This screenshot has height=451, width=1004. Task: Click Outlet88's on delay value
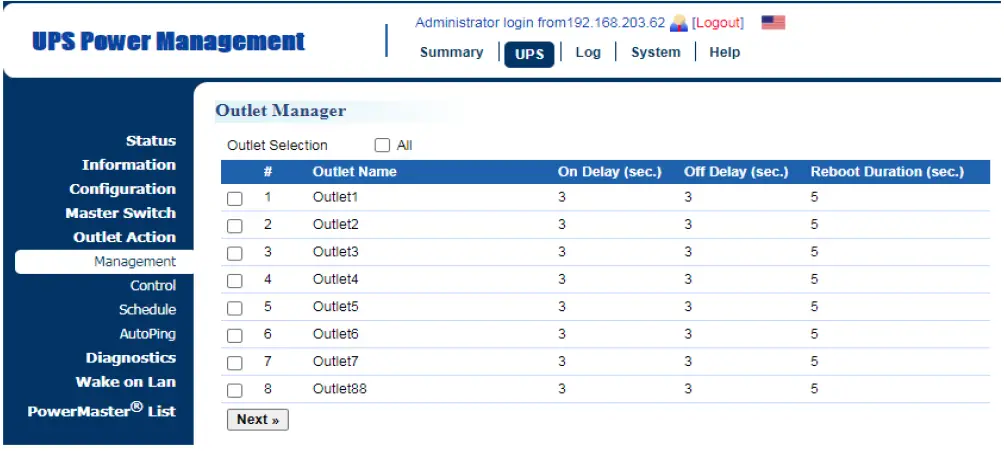pyautogui.click(x=562, y=389)
